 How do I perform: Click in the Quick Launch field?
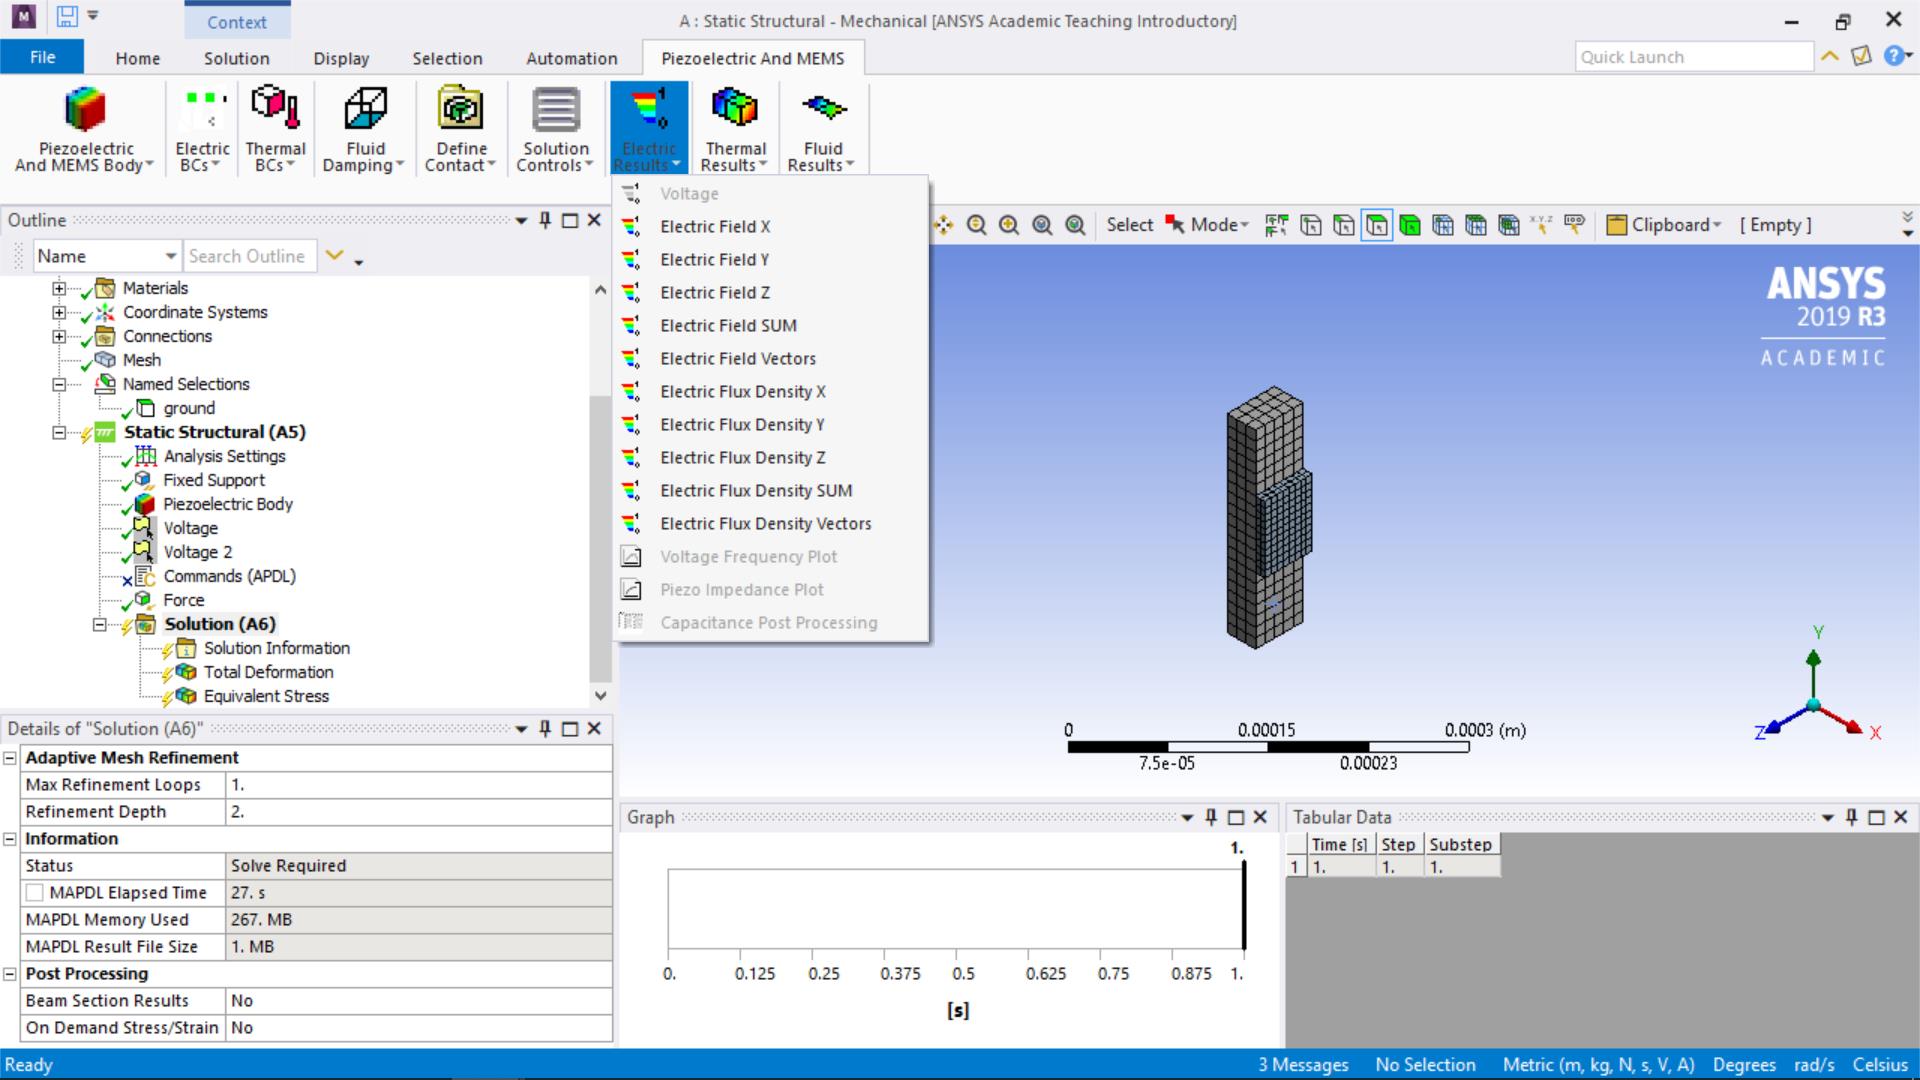(x=1694, y=57)
